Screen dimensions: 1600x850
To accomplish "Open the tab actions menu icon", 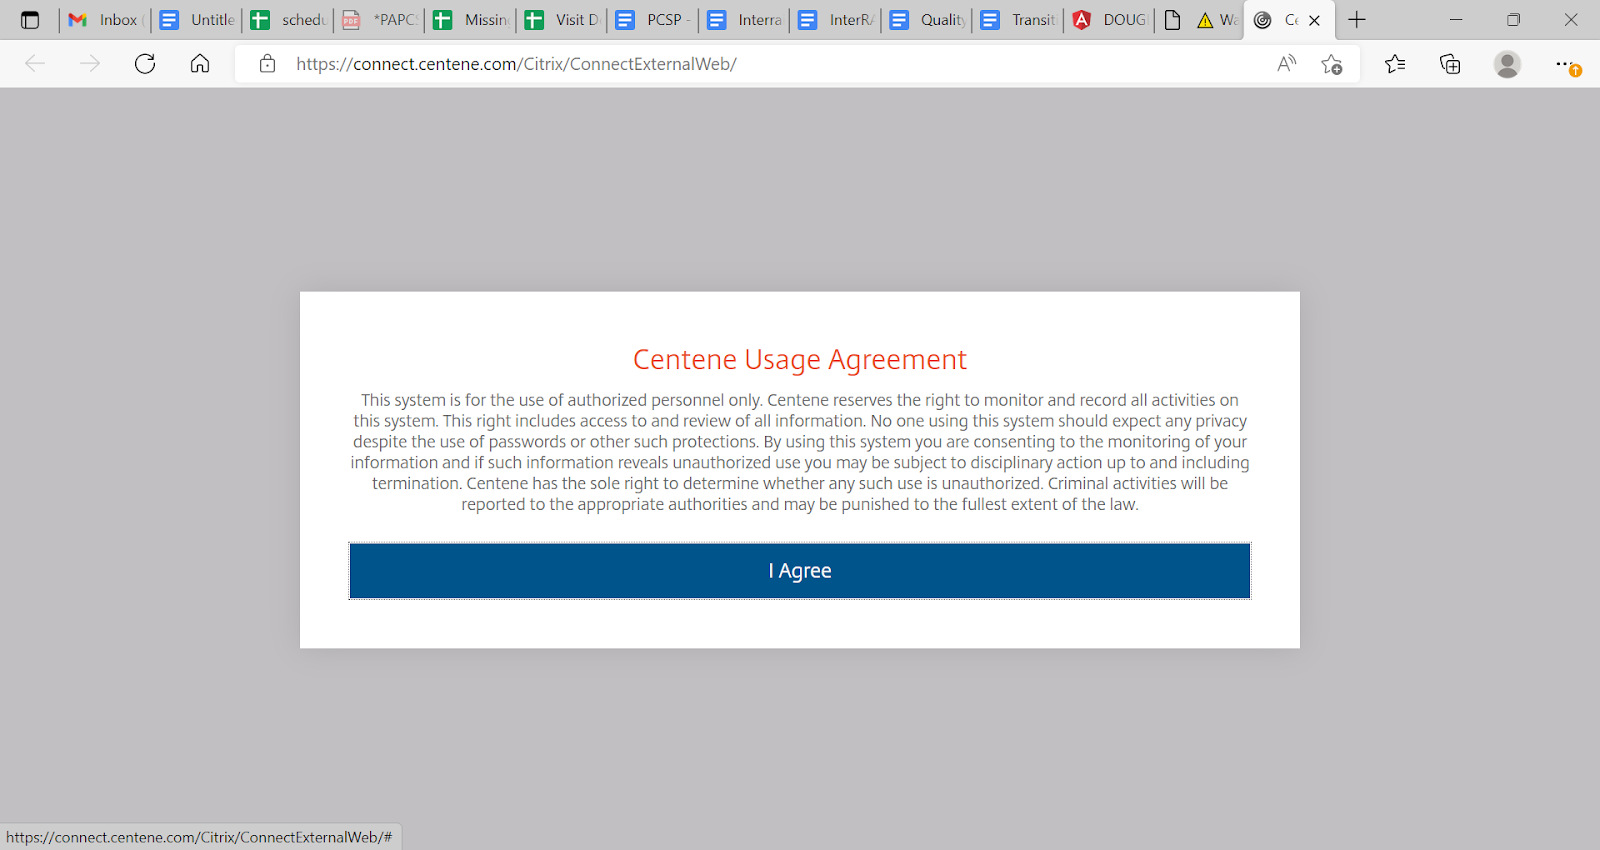I will 30,20.
